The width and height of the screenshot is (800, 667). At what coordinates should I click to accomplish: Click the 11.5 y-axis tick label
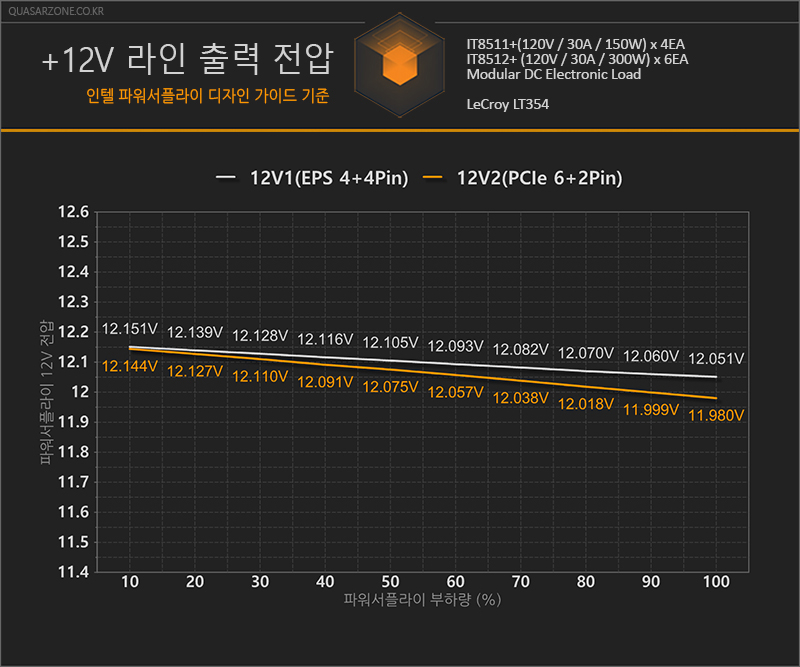(73, 542)
